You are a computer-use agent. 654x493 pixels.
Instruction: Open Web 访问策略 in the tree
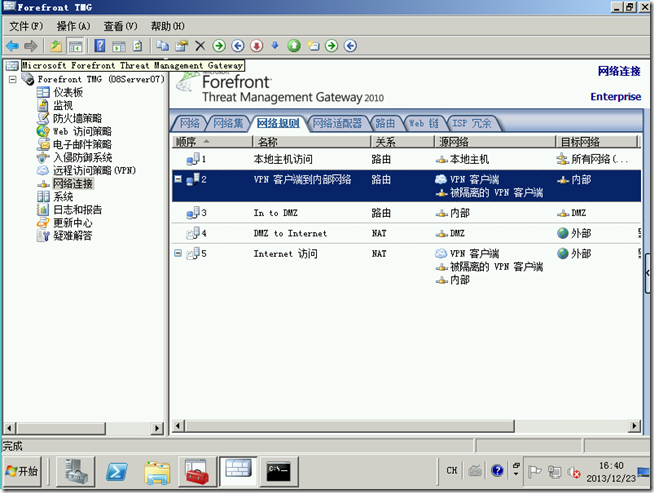coord(82,131)
